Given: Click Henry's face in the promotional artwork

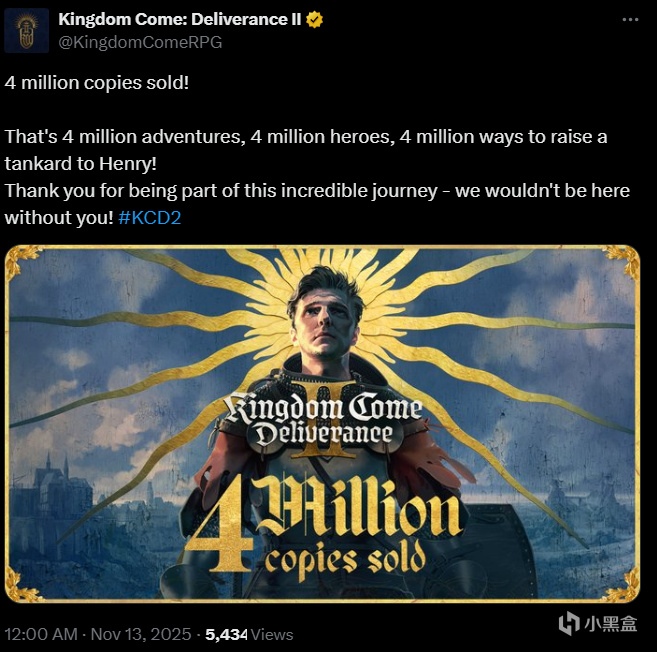Looking at the screenshot, I should click(325, 323).
